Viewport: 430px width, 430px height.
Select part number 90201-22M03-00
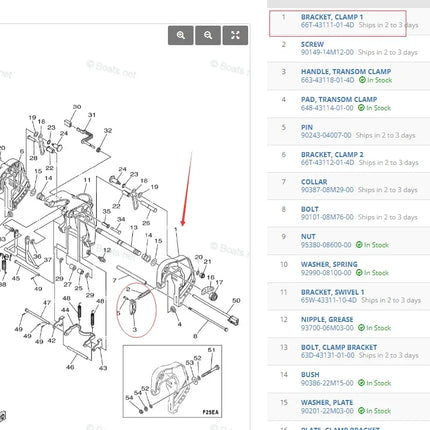[327, 411]
